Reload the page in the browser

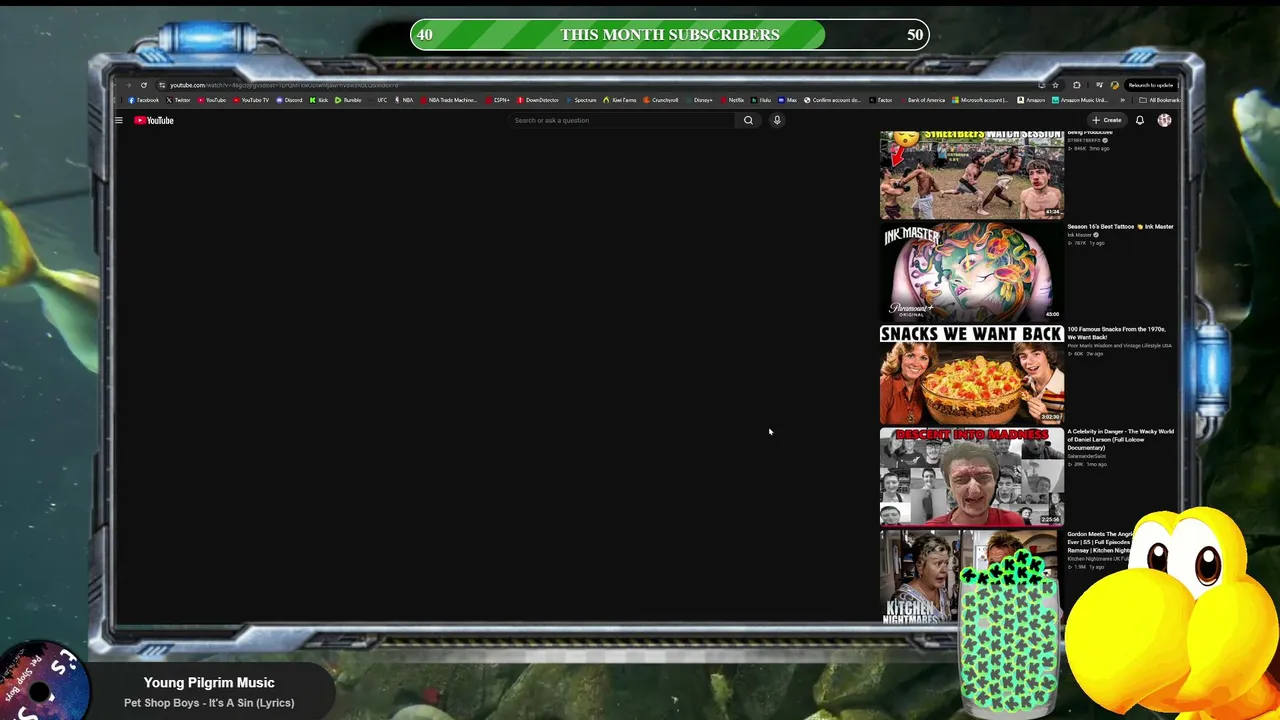144,85
